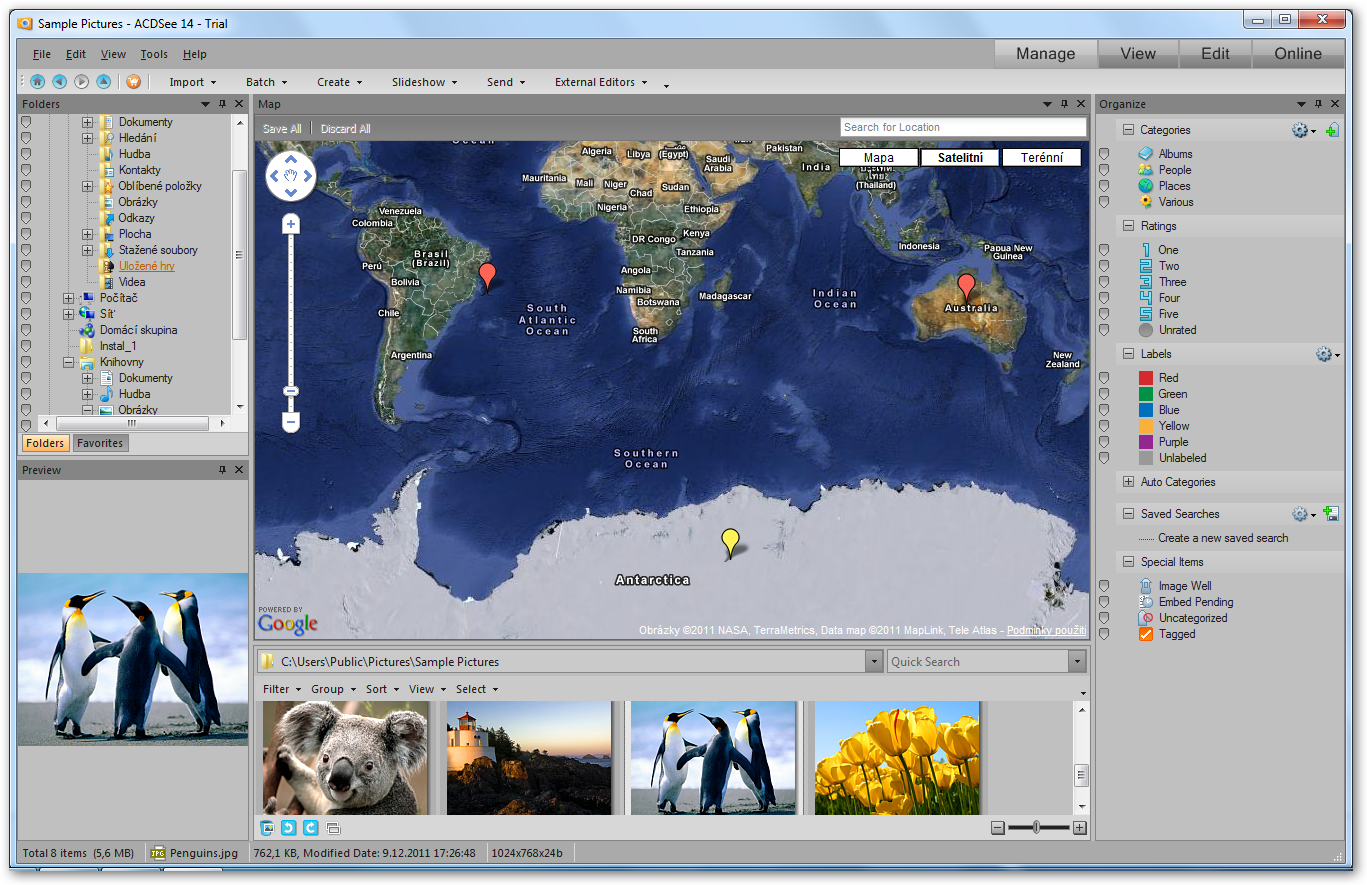Toggle the tag checkbox beside Places category

[1104, 186]
